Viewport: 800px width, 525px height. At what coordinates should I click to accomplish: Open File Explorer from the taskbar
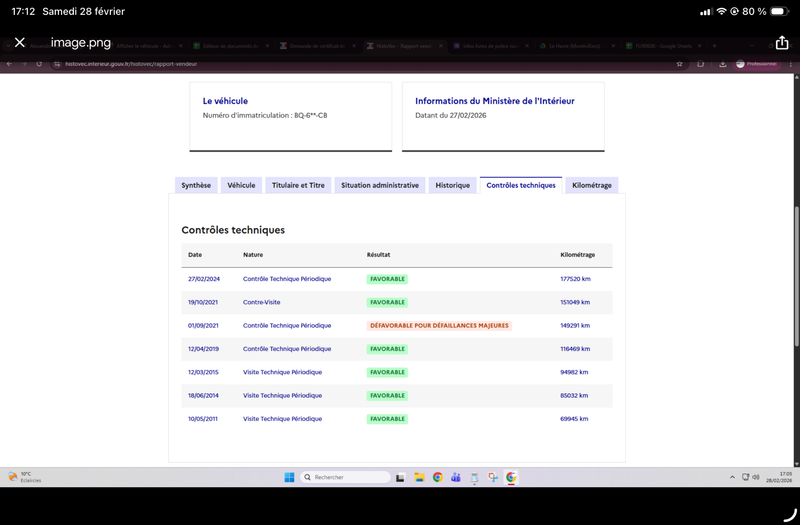tap(420, 477)
